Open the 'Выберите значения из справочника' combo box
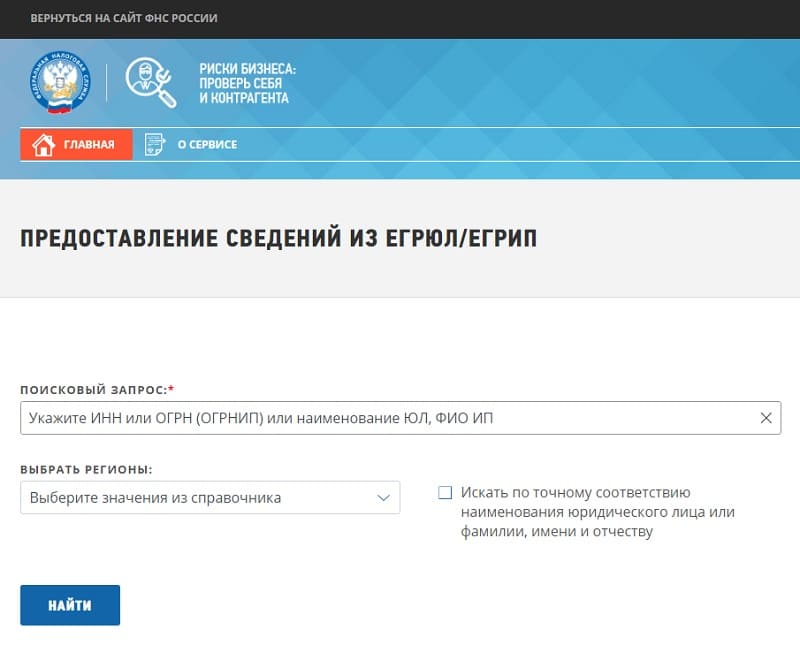Viewport: 800px width, 660px height. (x=200, y=498)
